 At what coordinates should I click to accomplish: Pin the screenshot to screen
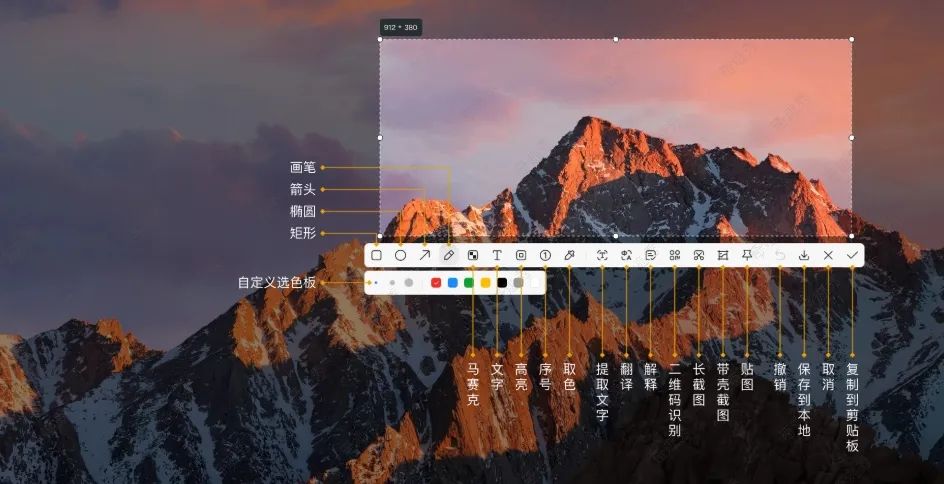(x=747, y=256)
